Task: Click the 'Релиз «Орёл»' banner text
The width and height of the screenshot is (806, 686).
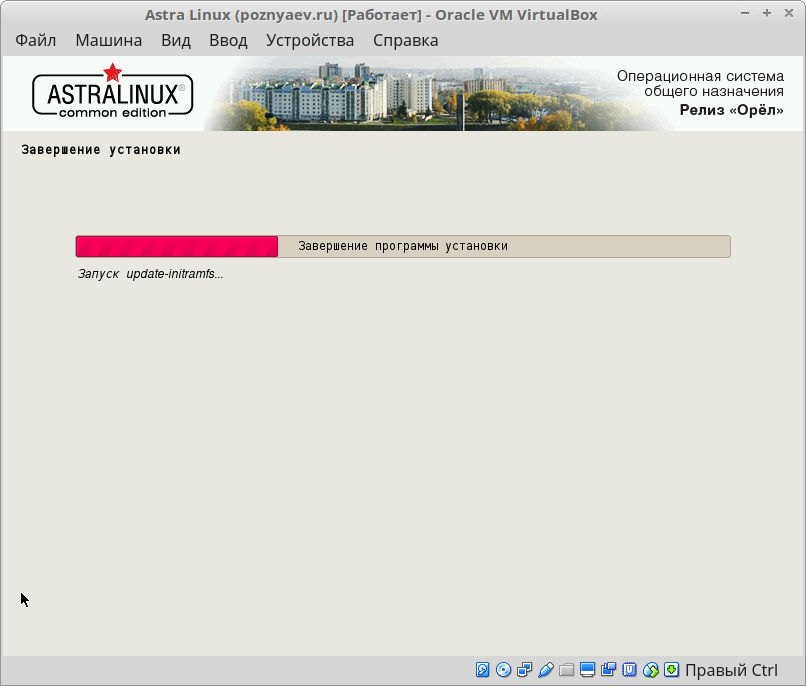Action: pos(731,110)
